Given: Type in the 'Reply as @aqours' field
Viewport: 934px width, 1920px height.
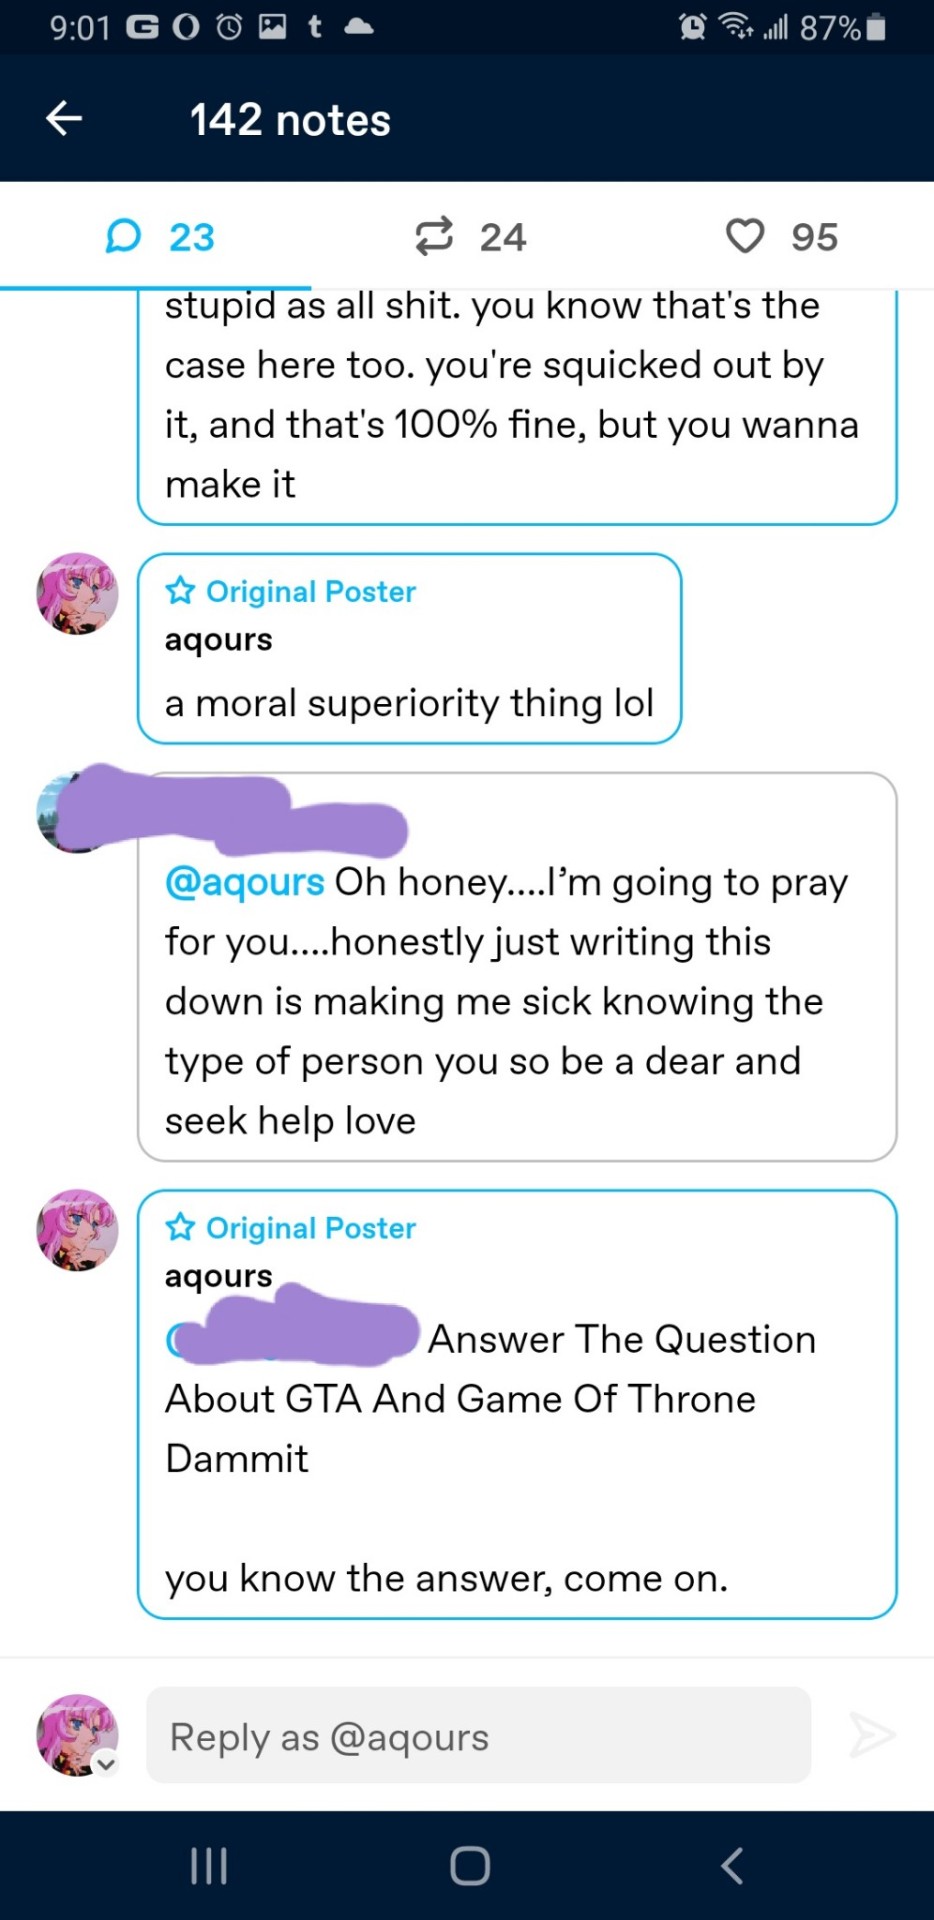Looking at the screenshot, I should (478, 1736).
